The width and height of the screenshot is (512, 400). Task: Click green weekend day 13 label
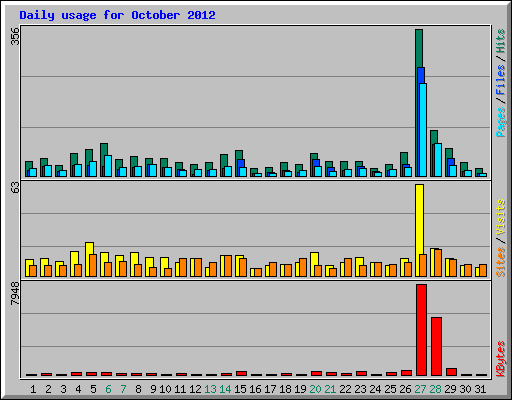click(x=210, y=389)
